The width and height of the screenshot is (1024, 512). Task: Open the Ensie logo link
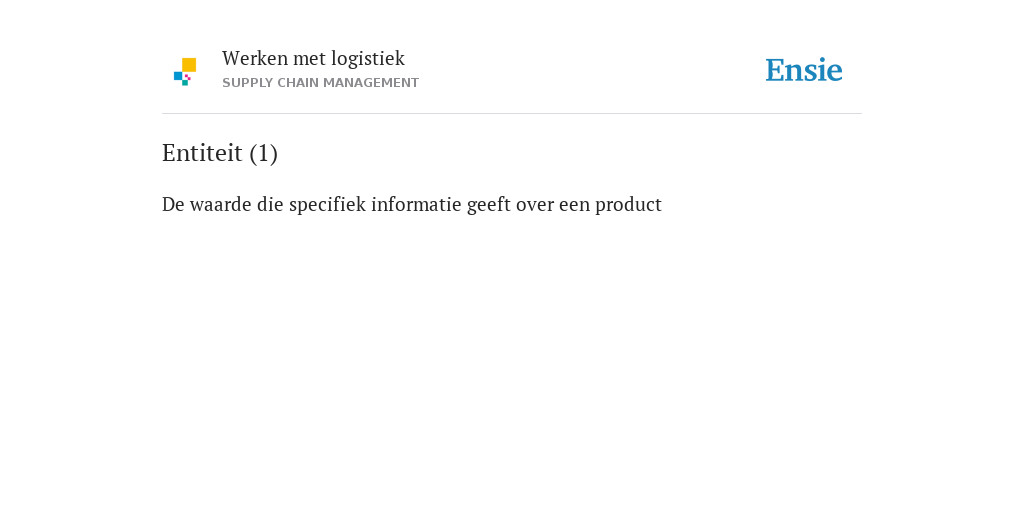804,70
